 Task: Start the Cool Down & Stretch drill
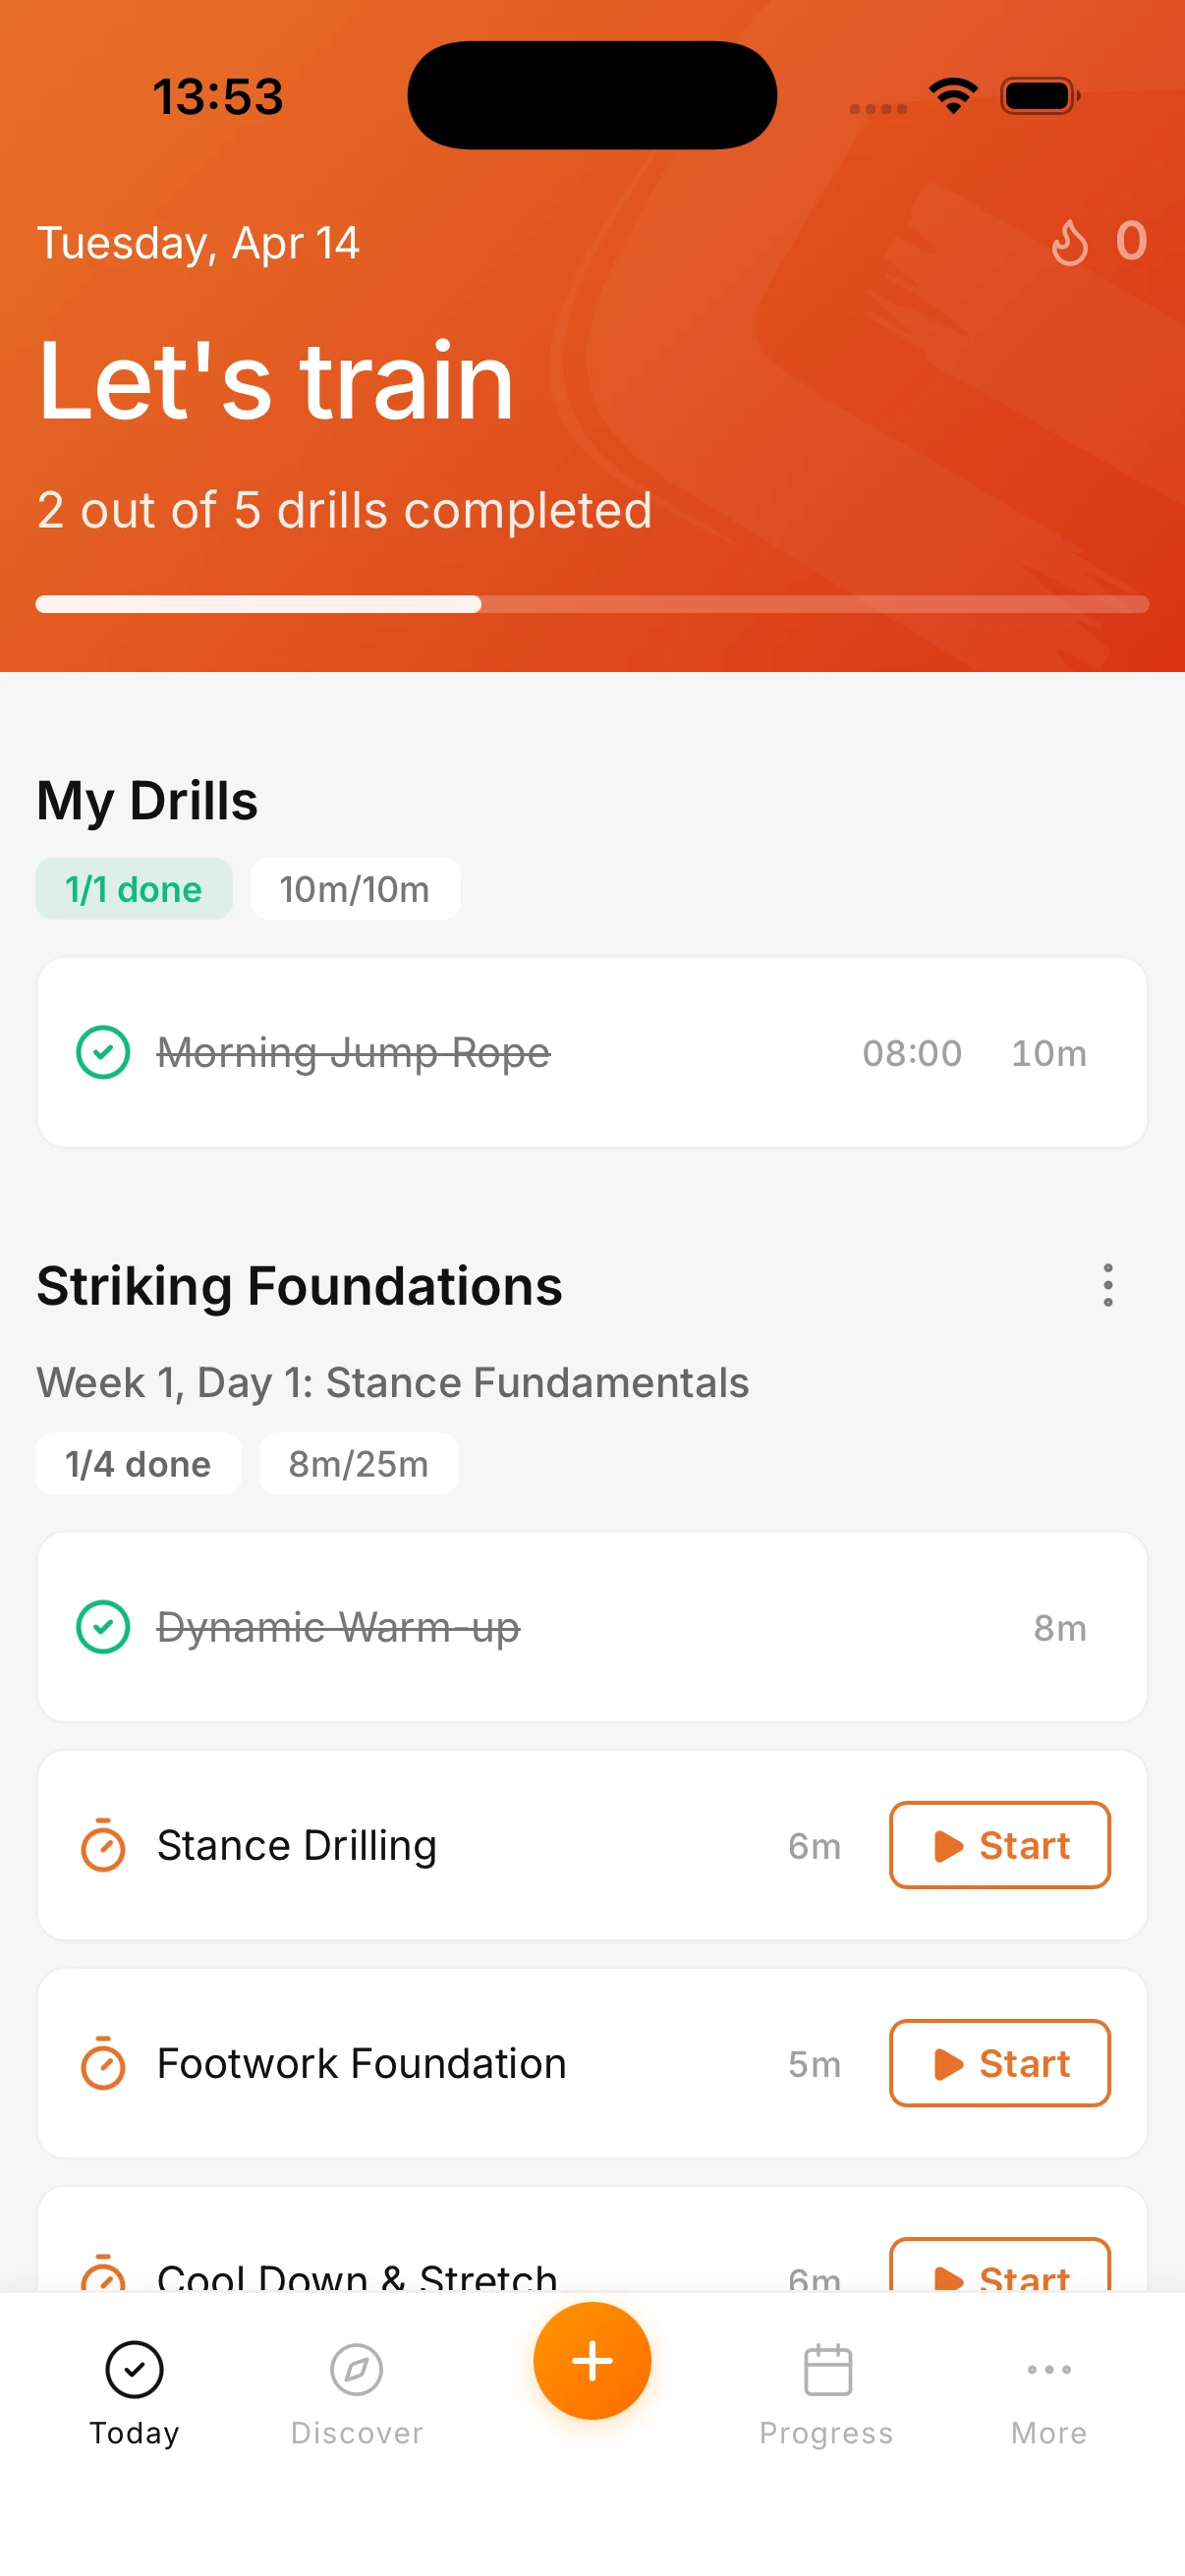[999, 2270]
